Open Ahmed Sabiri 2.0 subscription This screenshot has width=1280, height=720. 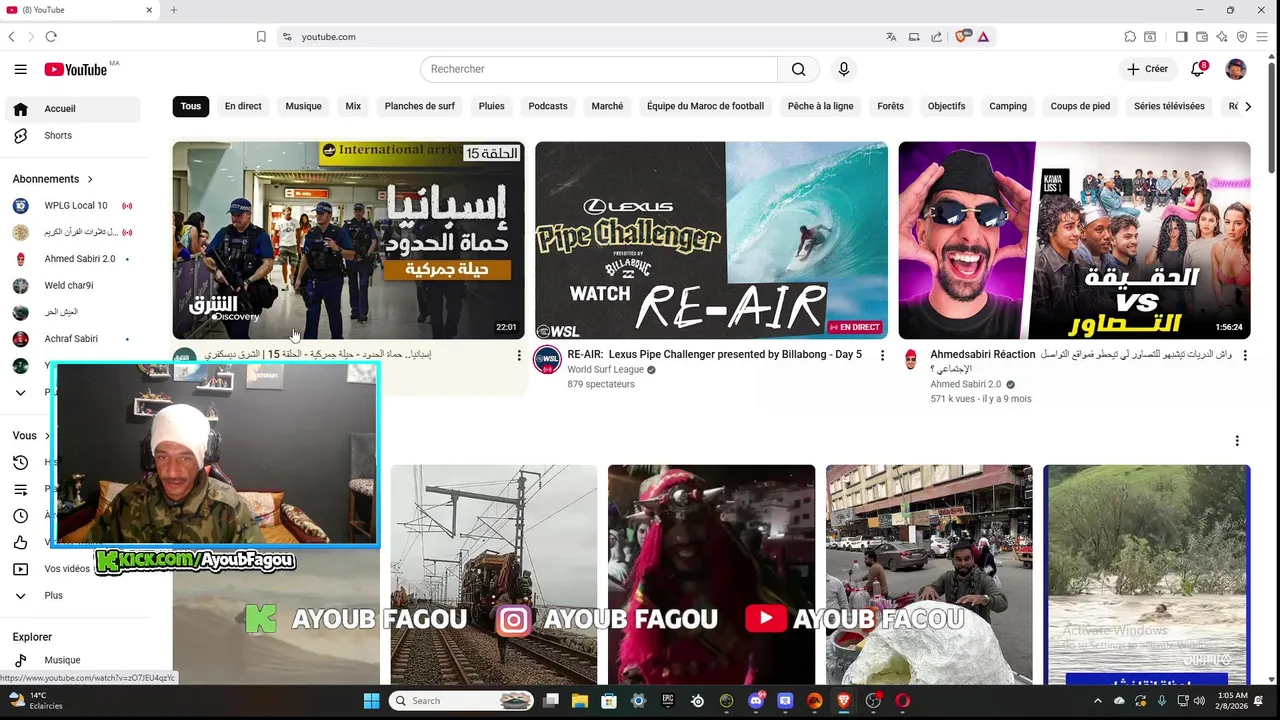(x=73, y=259)
